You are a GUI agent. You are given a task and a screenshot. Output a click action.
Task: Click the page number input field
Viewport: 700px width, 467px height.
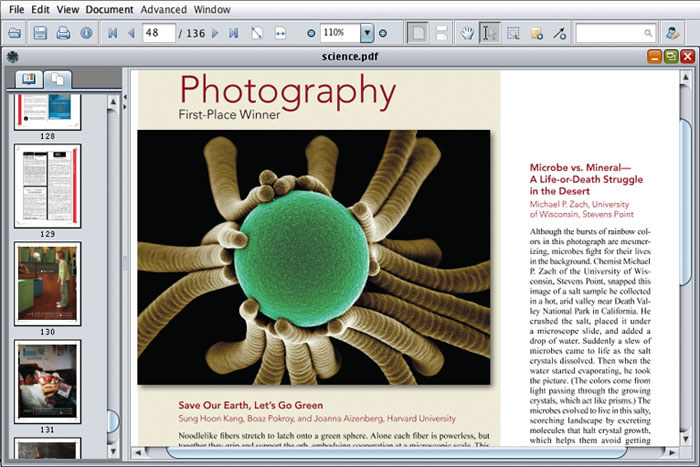[157, 33]
